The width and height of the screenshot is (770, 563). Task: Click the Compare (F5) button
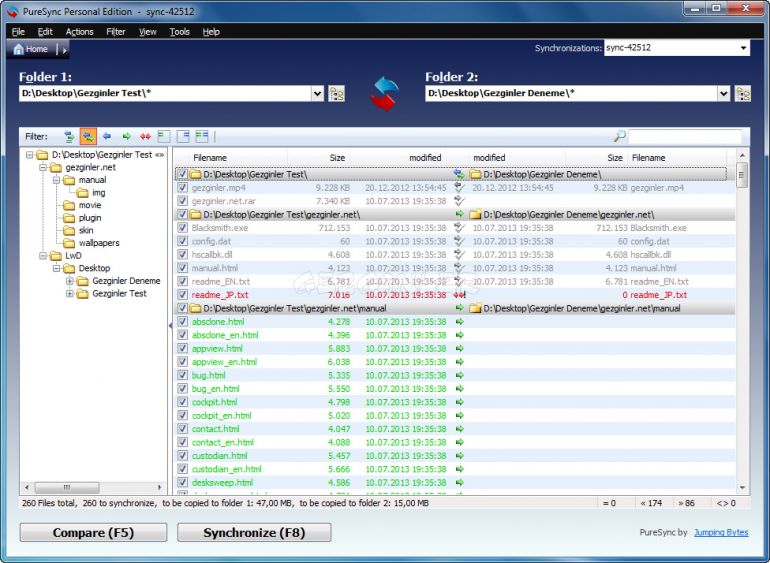[x=93, y=533]
